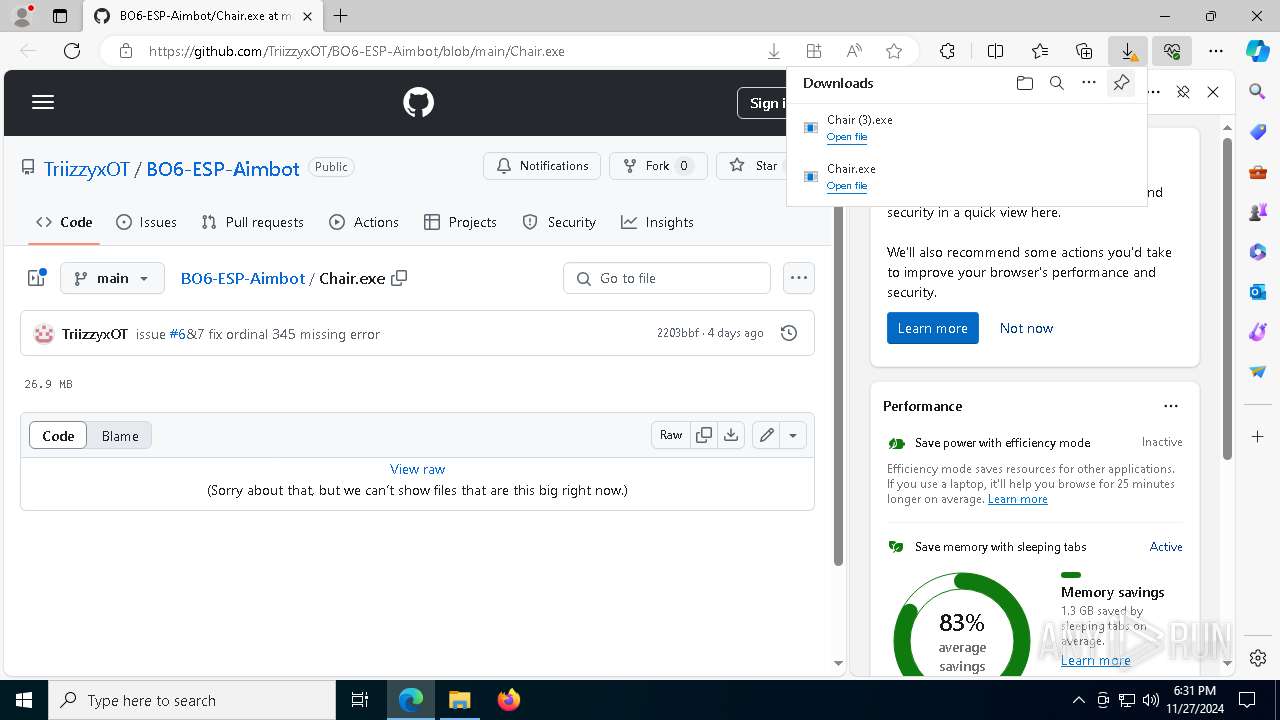The image size is (1280, 720).
Task: Click the View raw link
Action: point(418,469)
